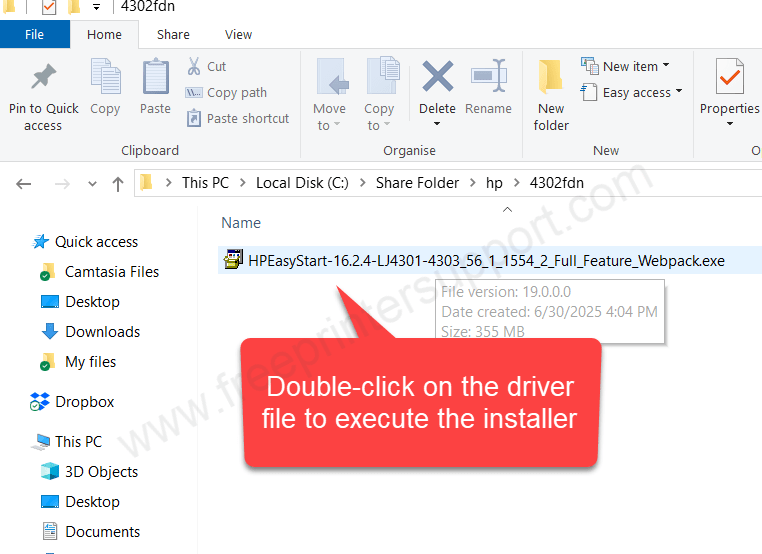Click the Copy icon in Clipboard group
Screen dimensions: 762x554
click(x=105, y=76)
